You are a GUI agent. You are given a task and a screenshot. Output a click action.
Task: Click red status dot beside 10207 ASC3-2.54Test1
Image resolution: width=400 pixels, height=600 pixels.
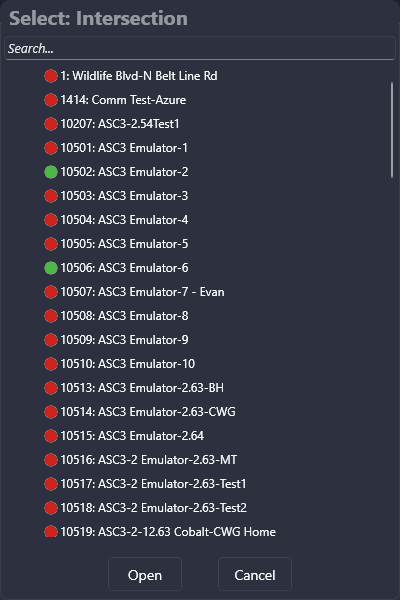[x=51, y=124]
